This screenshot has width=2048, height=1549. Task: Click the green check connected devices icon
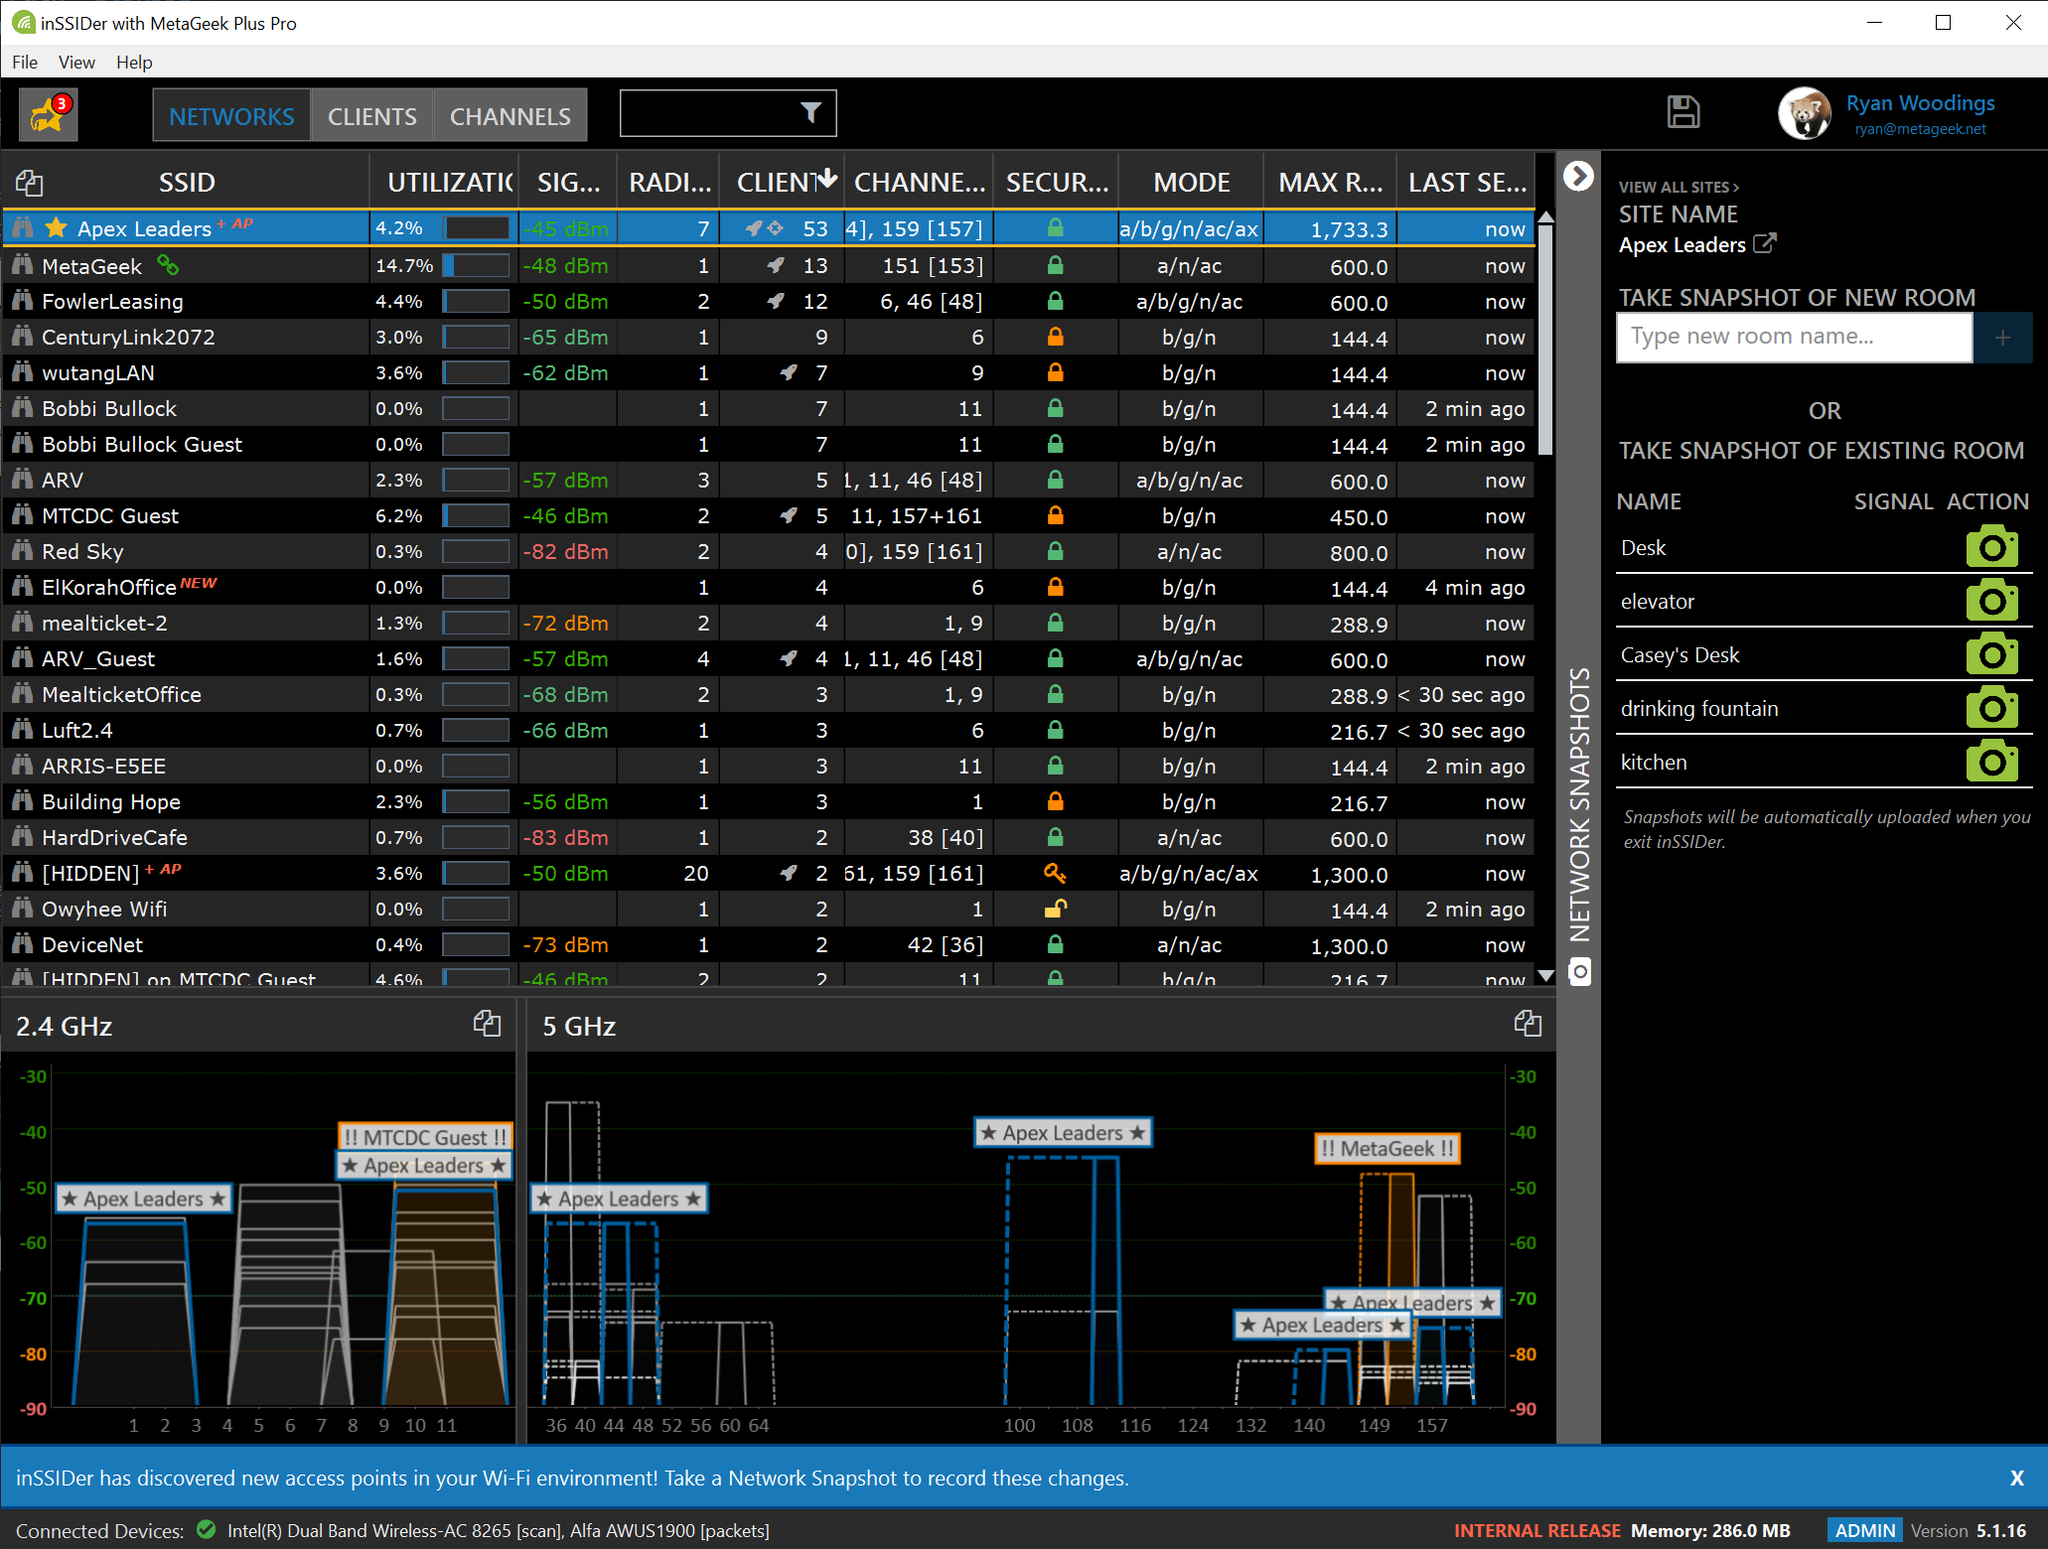pyautogui.click(x=206, y=1529)
